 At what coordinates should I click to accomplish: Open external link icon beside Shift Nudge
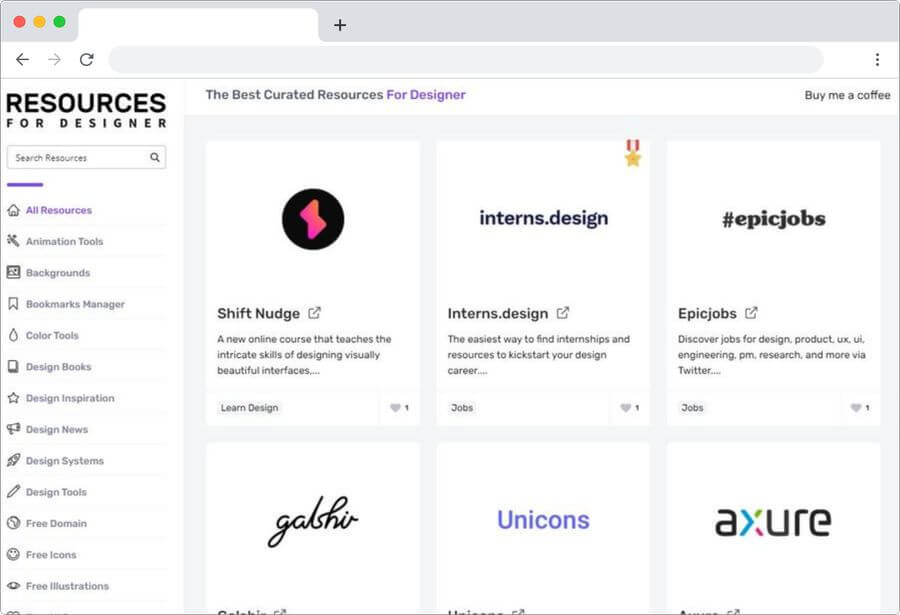click(315, 313)
